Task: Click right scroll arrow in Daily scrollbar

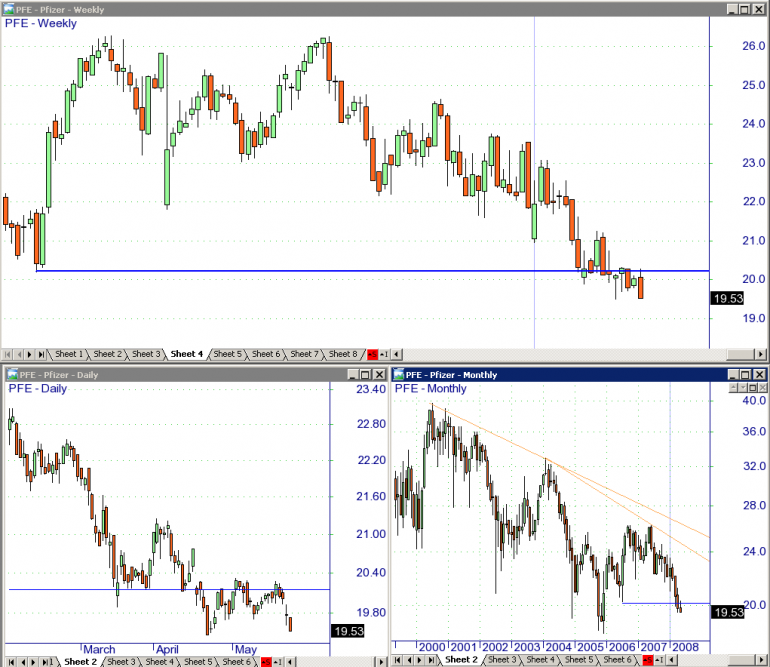Action: (381, 662)
